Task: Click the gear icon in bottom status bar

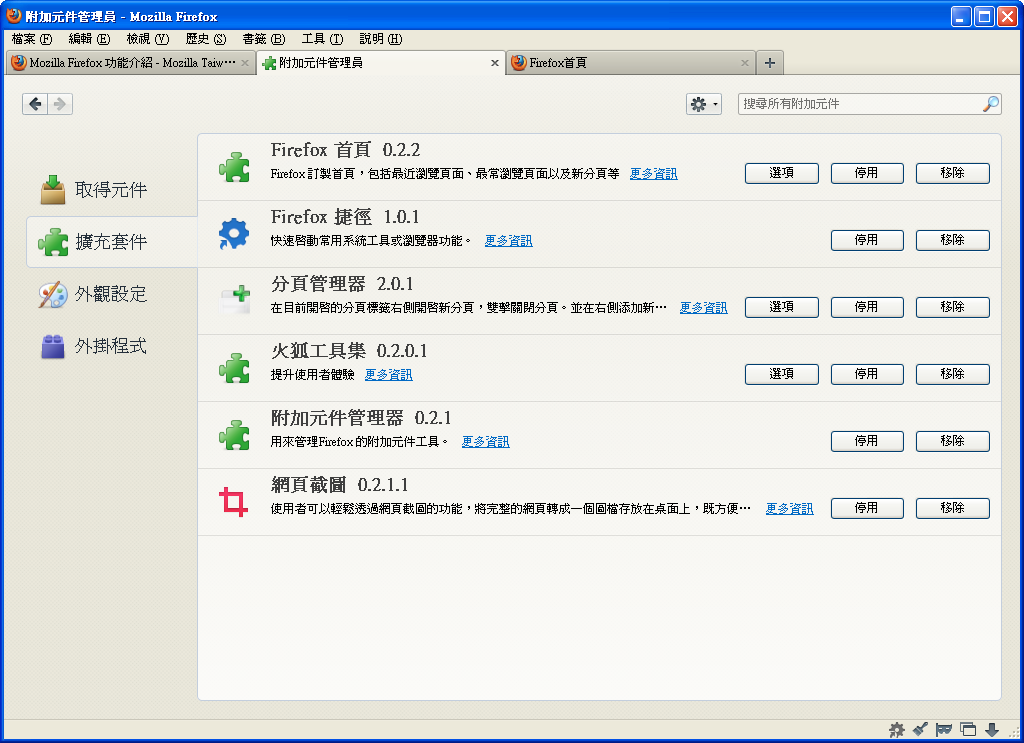Action: coord(897,730)
